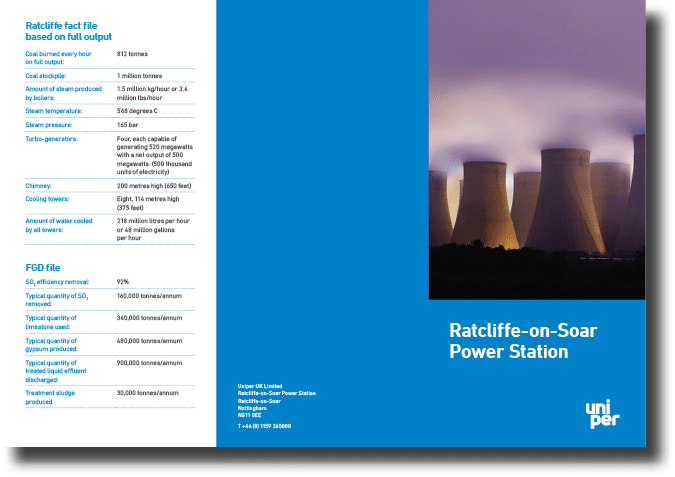Click the cooling towers photograph
This screenshot has width=675, height=477.
537,150
